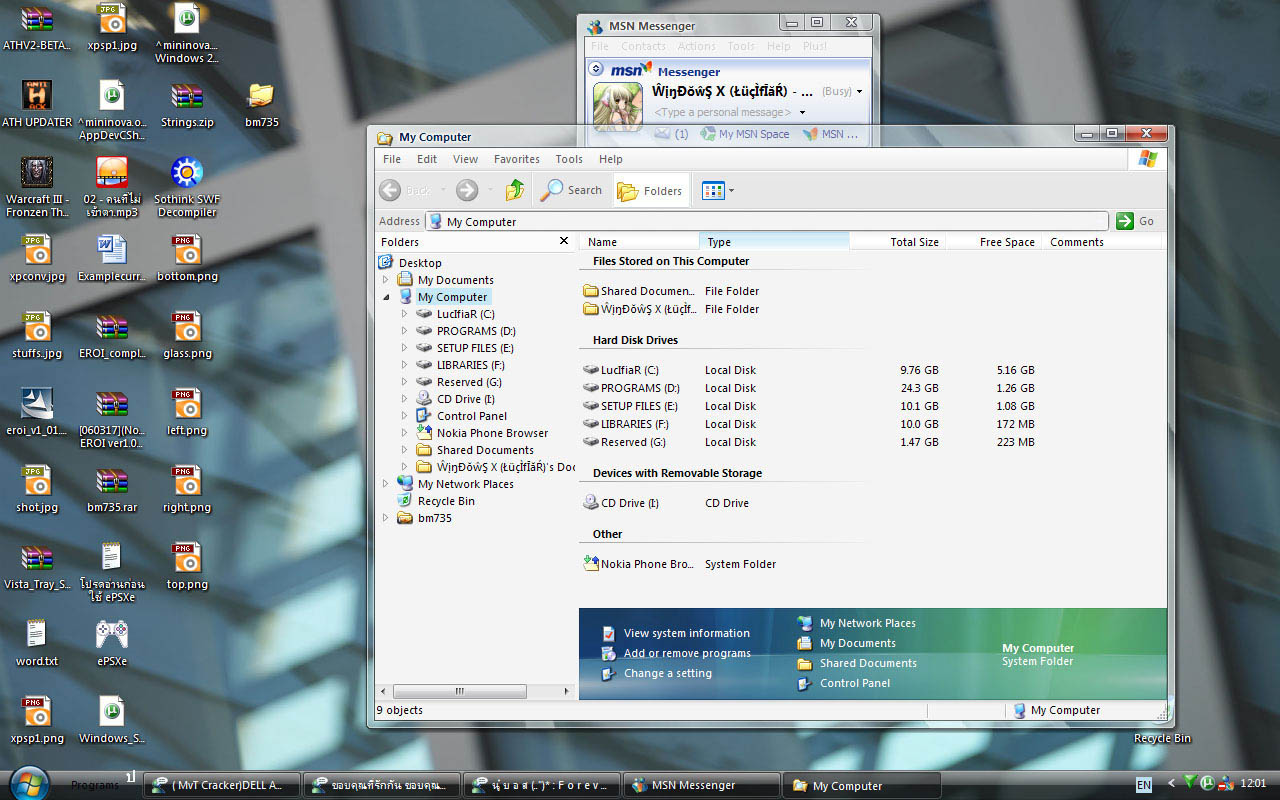Select the CD Drive icon in file list
The width and height of the screenshot is (1280, 800).
click(591, 503)
